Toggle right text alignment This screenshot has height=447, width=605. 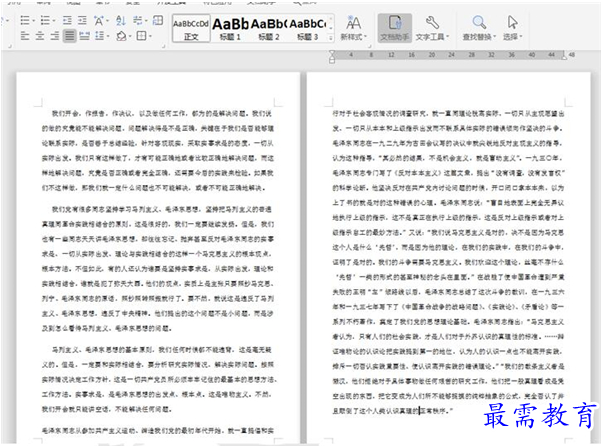[55, 36]
